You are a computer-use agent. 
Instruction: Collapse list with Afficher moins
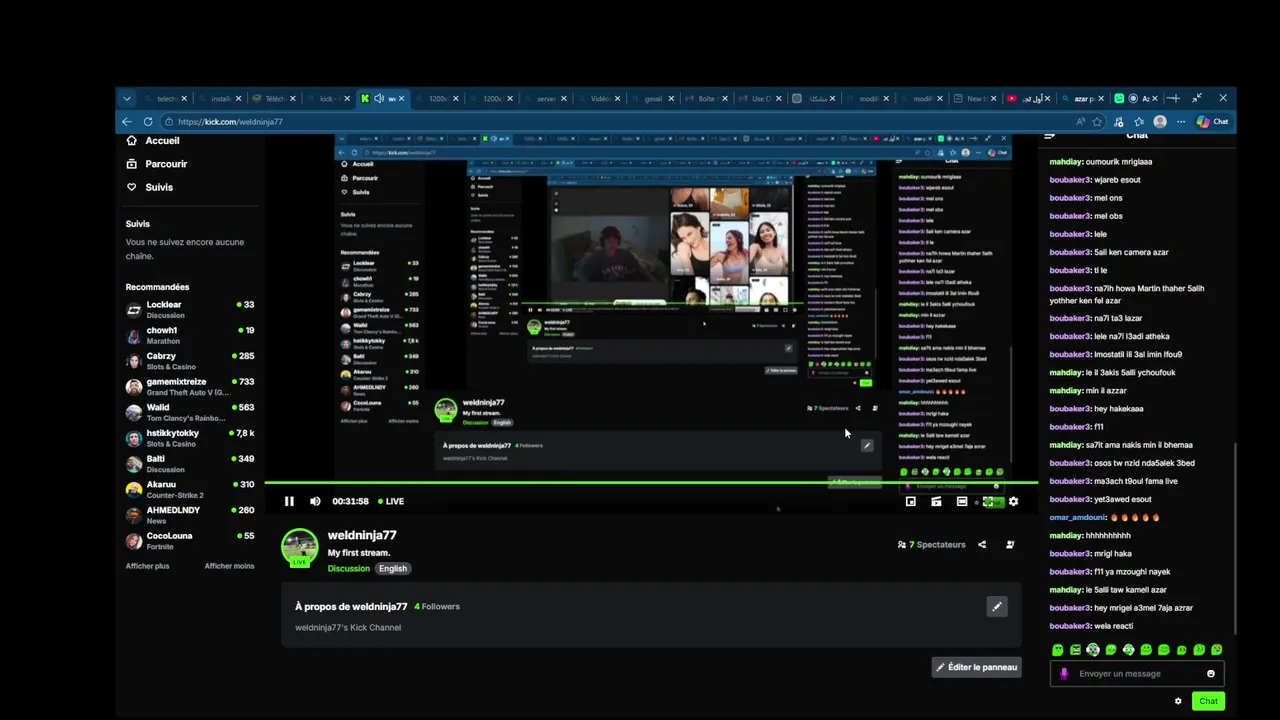[x=229, y=566]
